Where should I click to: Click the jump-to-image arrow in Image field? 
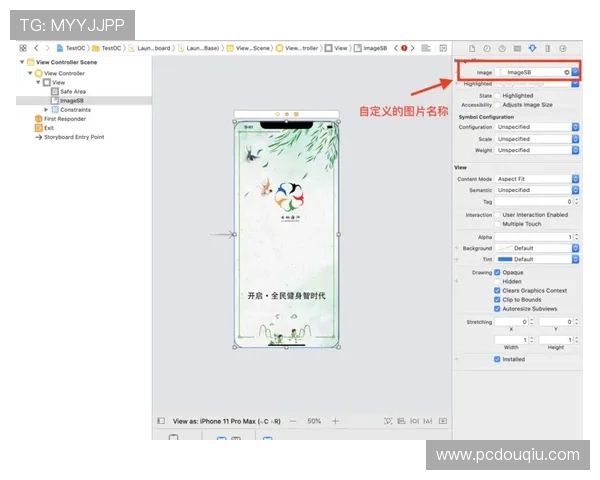[x=567, y=72]
